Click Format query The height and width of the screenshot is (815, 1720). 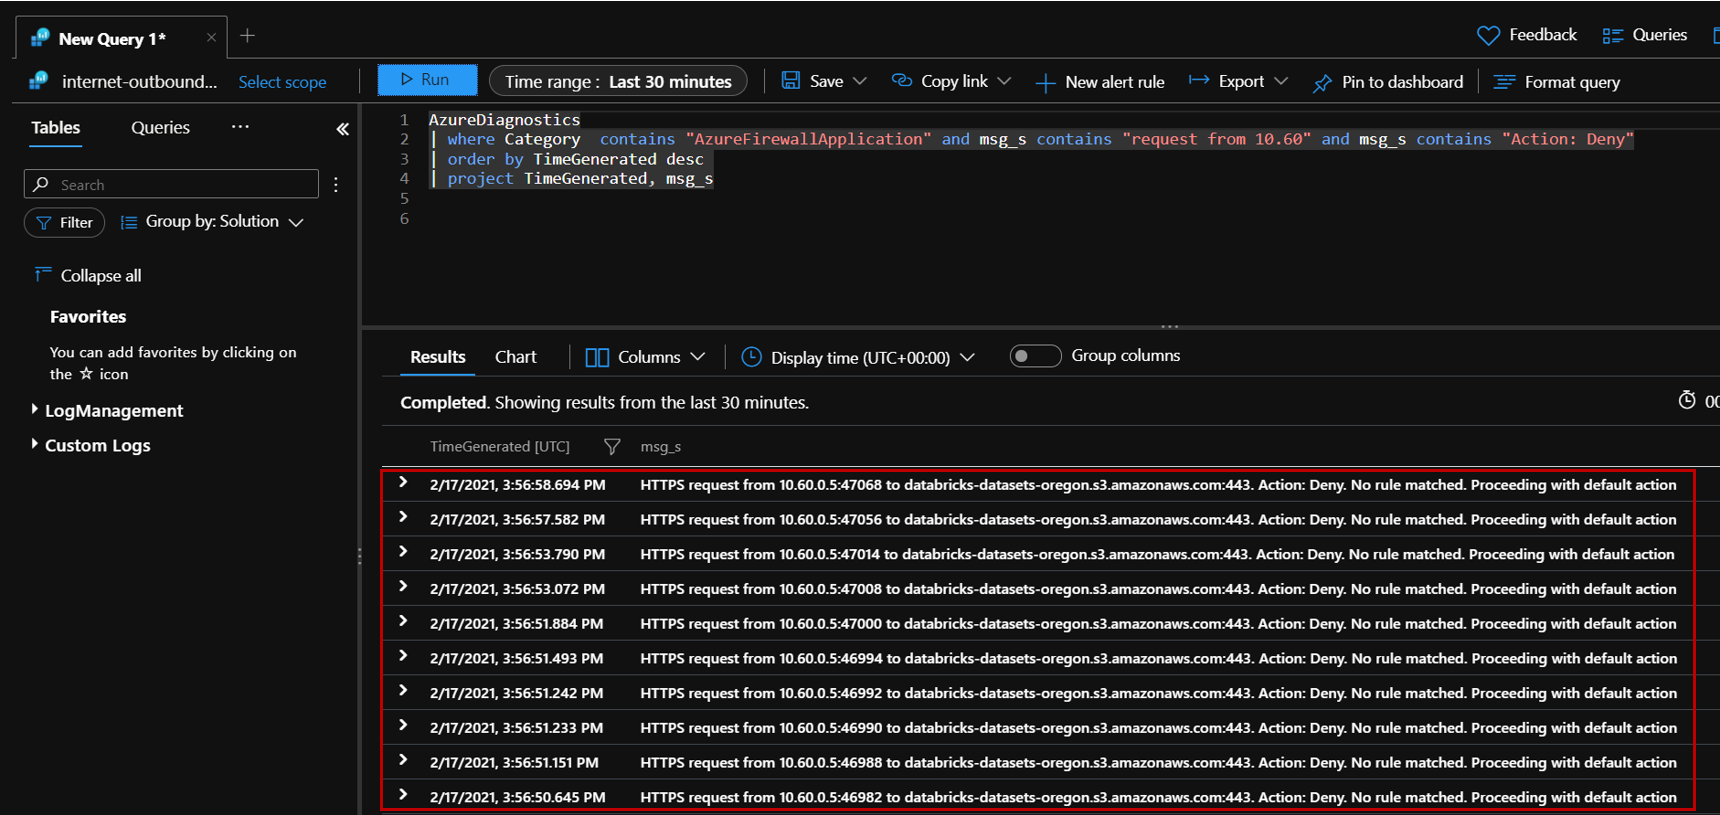point(1557,82)
